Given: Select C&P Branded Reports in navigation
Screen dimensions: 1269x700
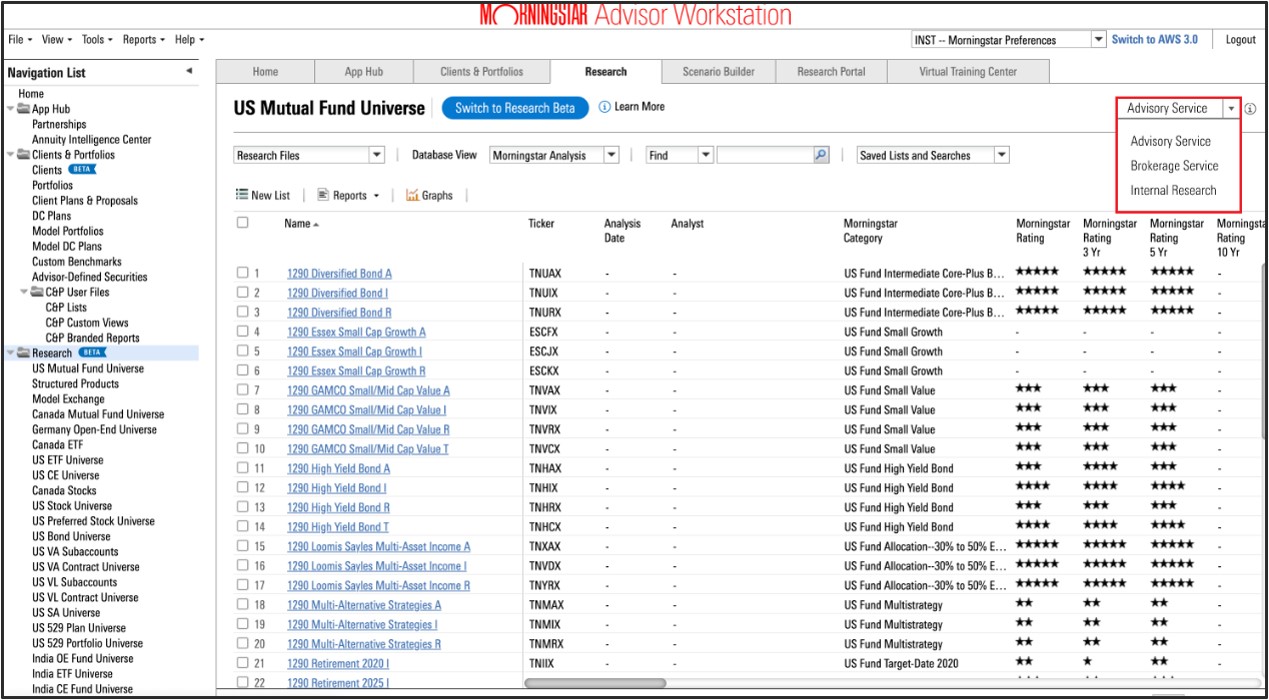Looking at the screenshot, I should click(x=92, y=338).
